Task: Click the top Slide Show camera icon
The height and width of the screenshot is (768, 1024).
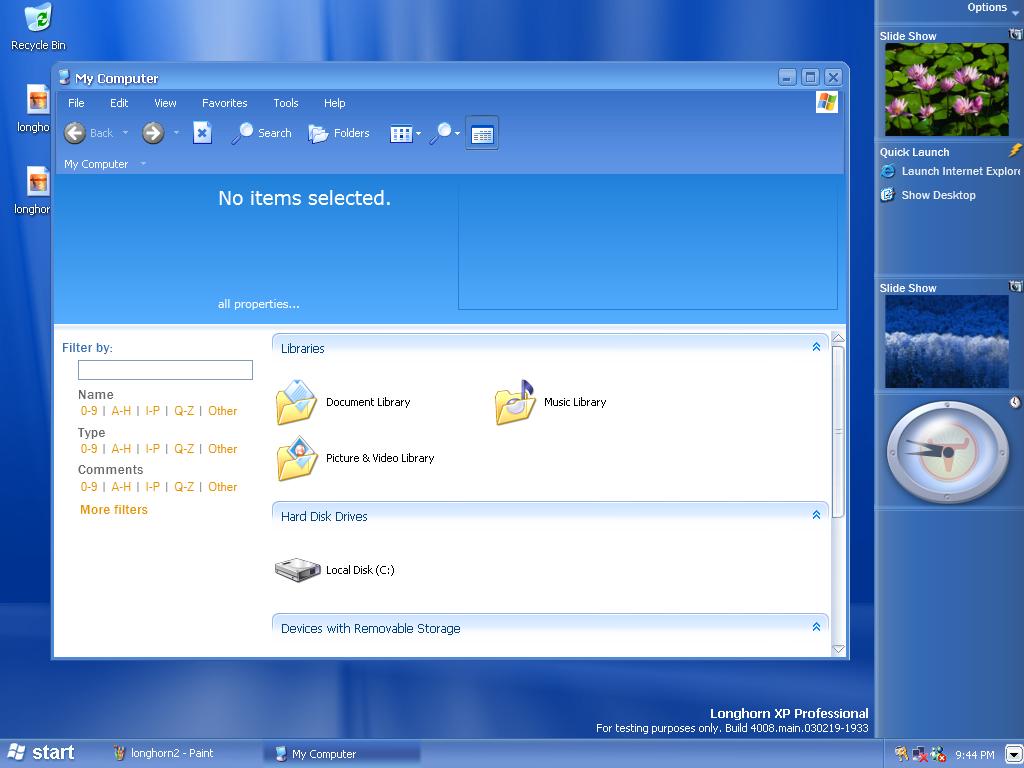Action: (x=1016, y=34)
